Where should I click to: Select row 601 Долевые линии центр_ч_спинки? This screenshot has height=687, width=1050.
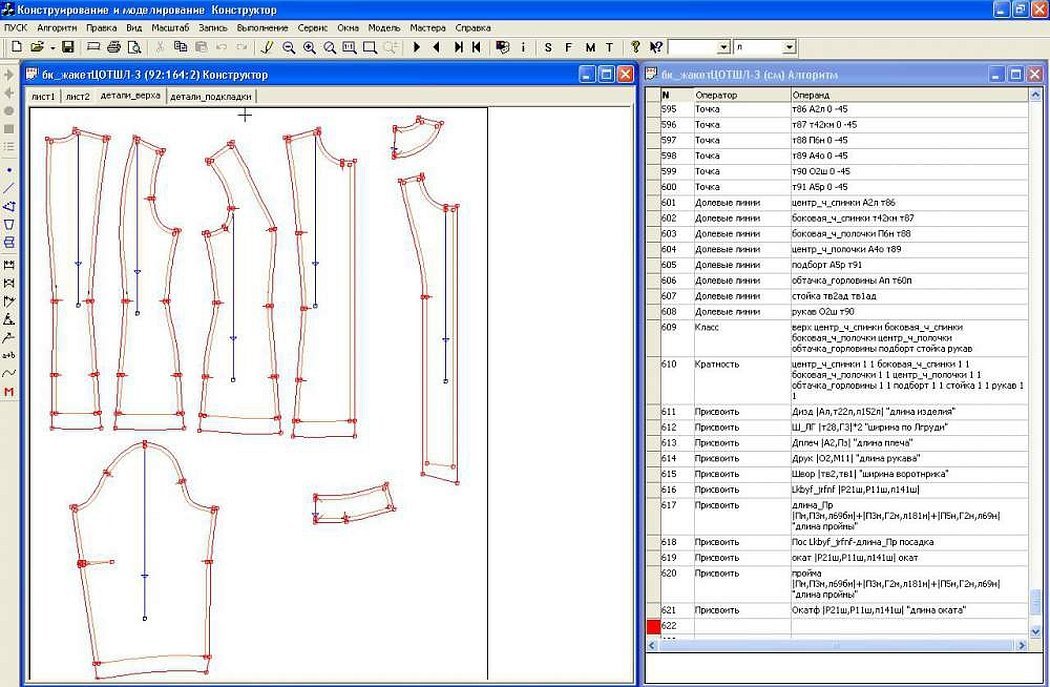point(844,202)
